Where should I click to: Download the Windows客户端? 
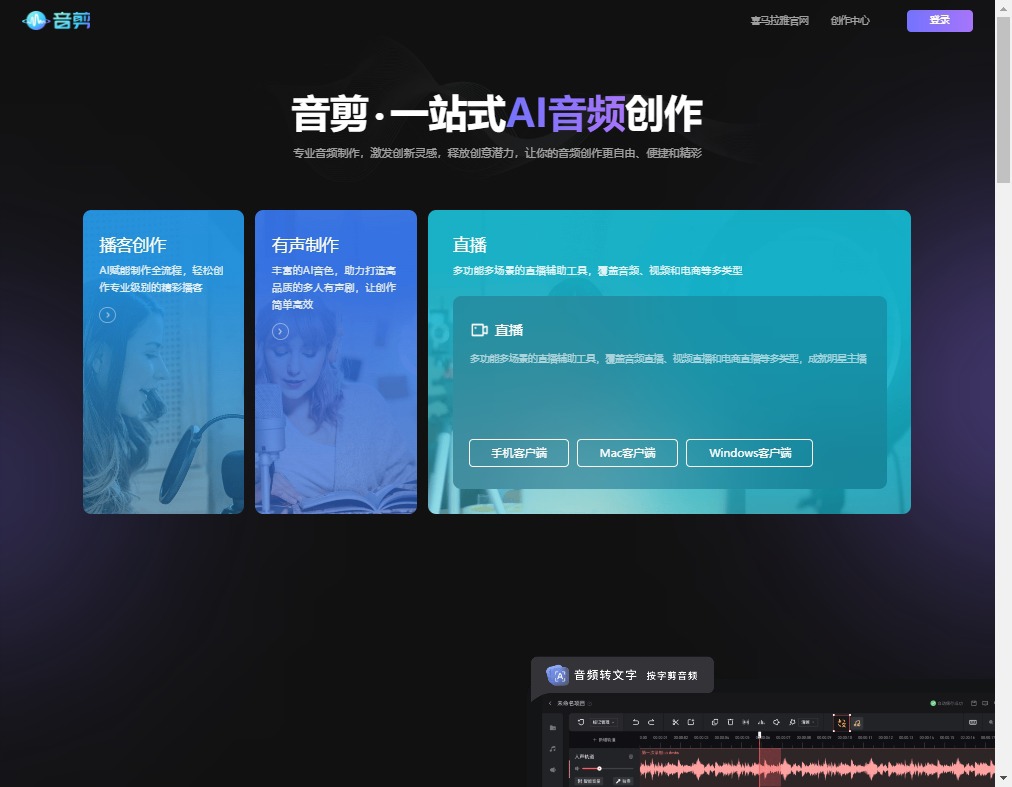(x=749, y=453)
